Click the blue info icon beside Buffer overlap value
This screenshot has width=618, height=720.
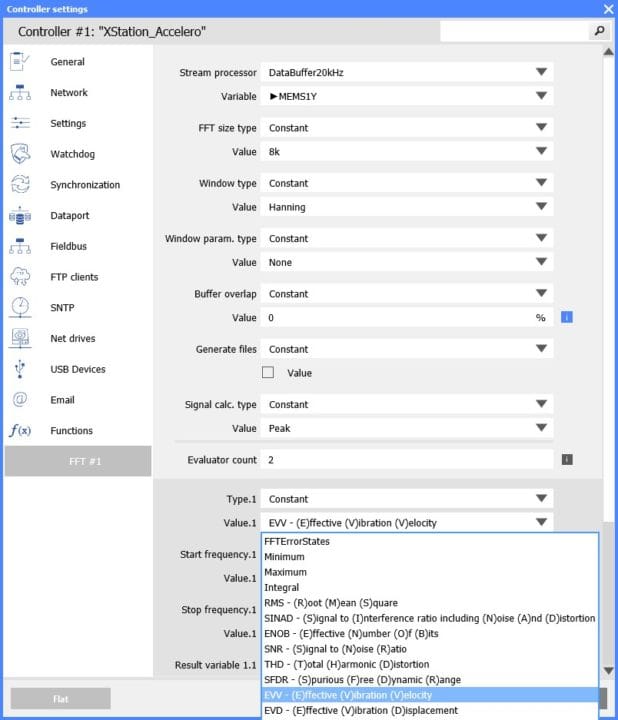(567, 317)
